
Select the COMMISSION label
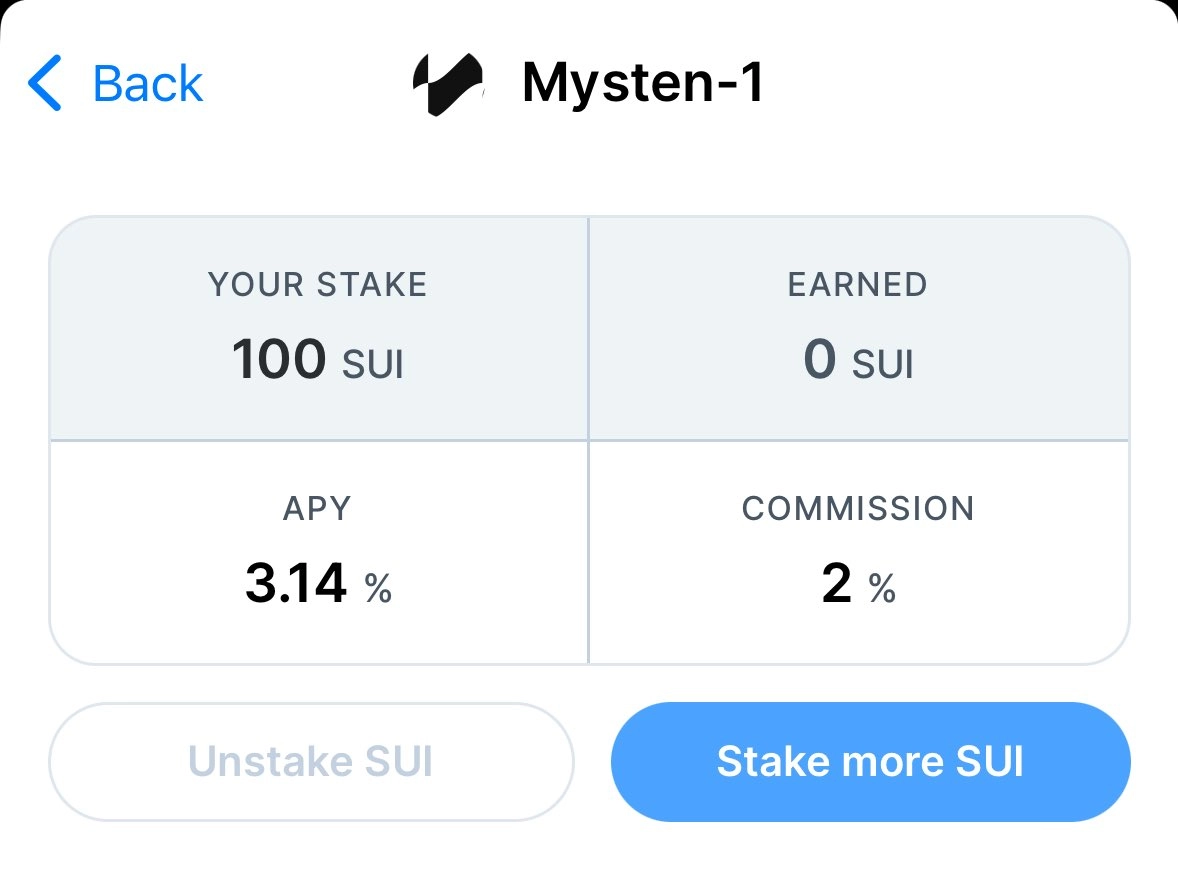point(857,508)
